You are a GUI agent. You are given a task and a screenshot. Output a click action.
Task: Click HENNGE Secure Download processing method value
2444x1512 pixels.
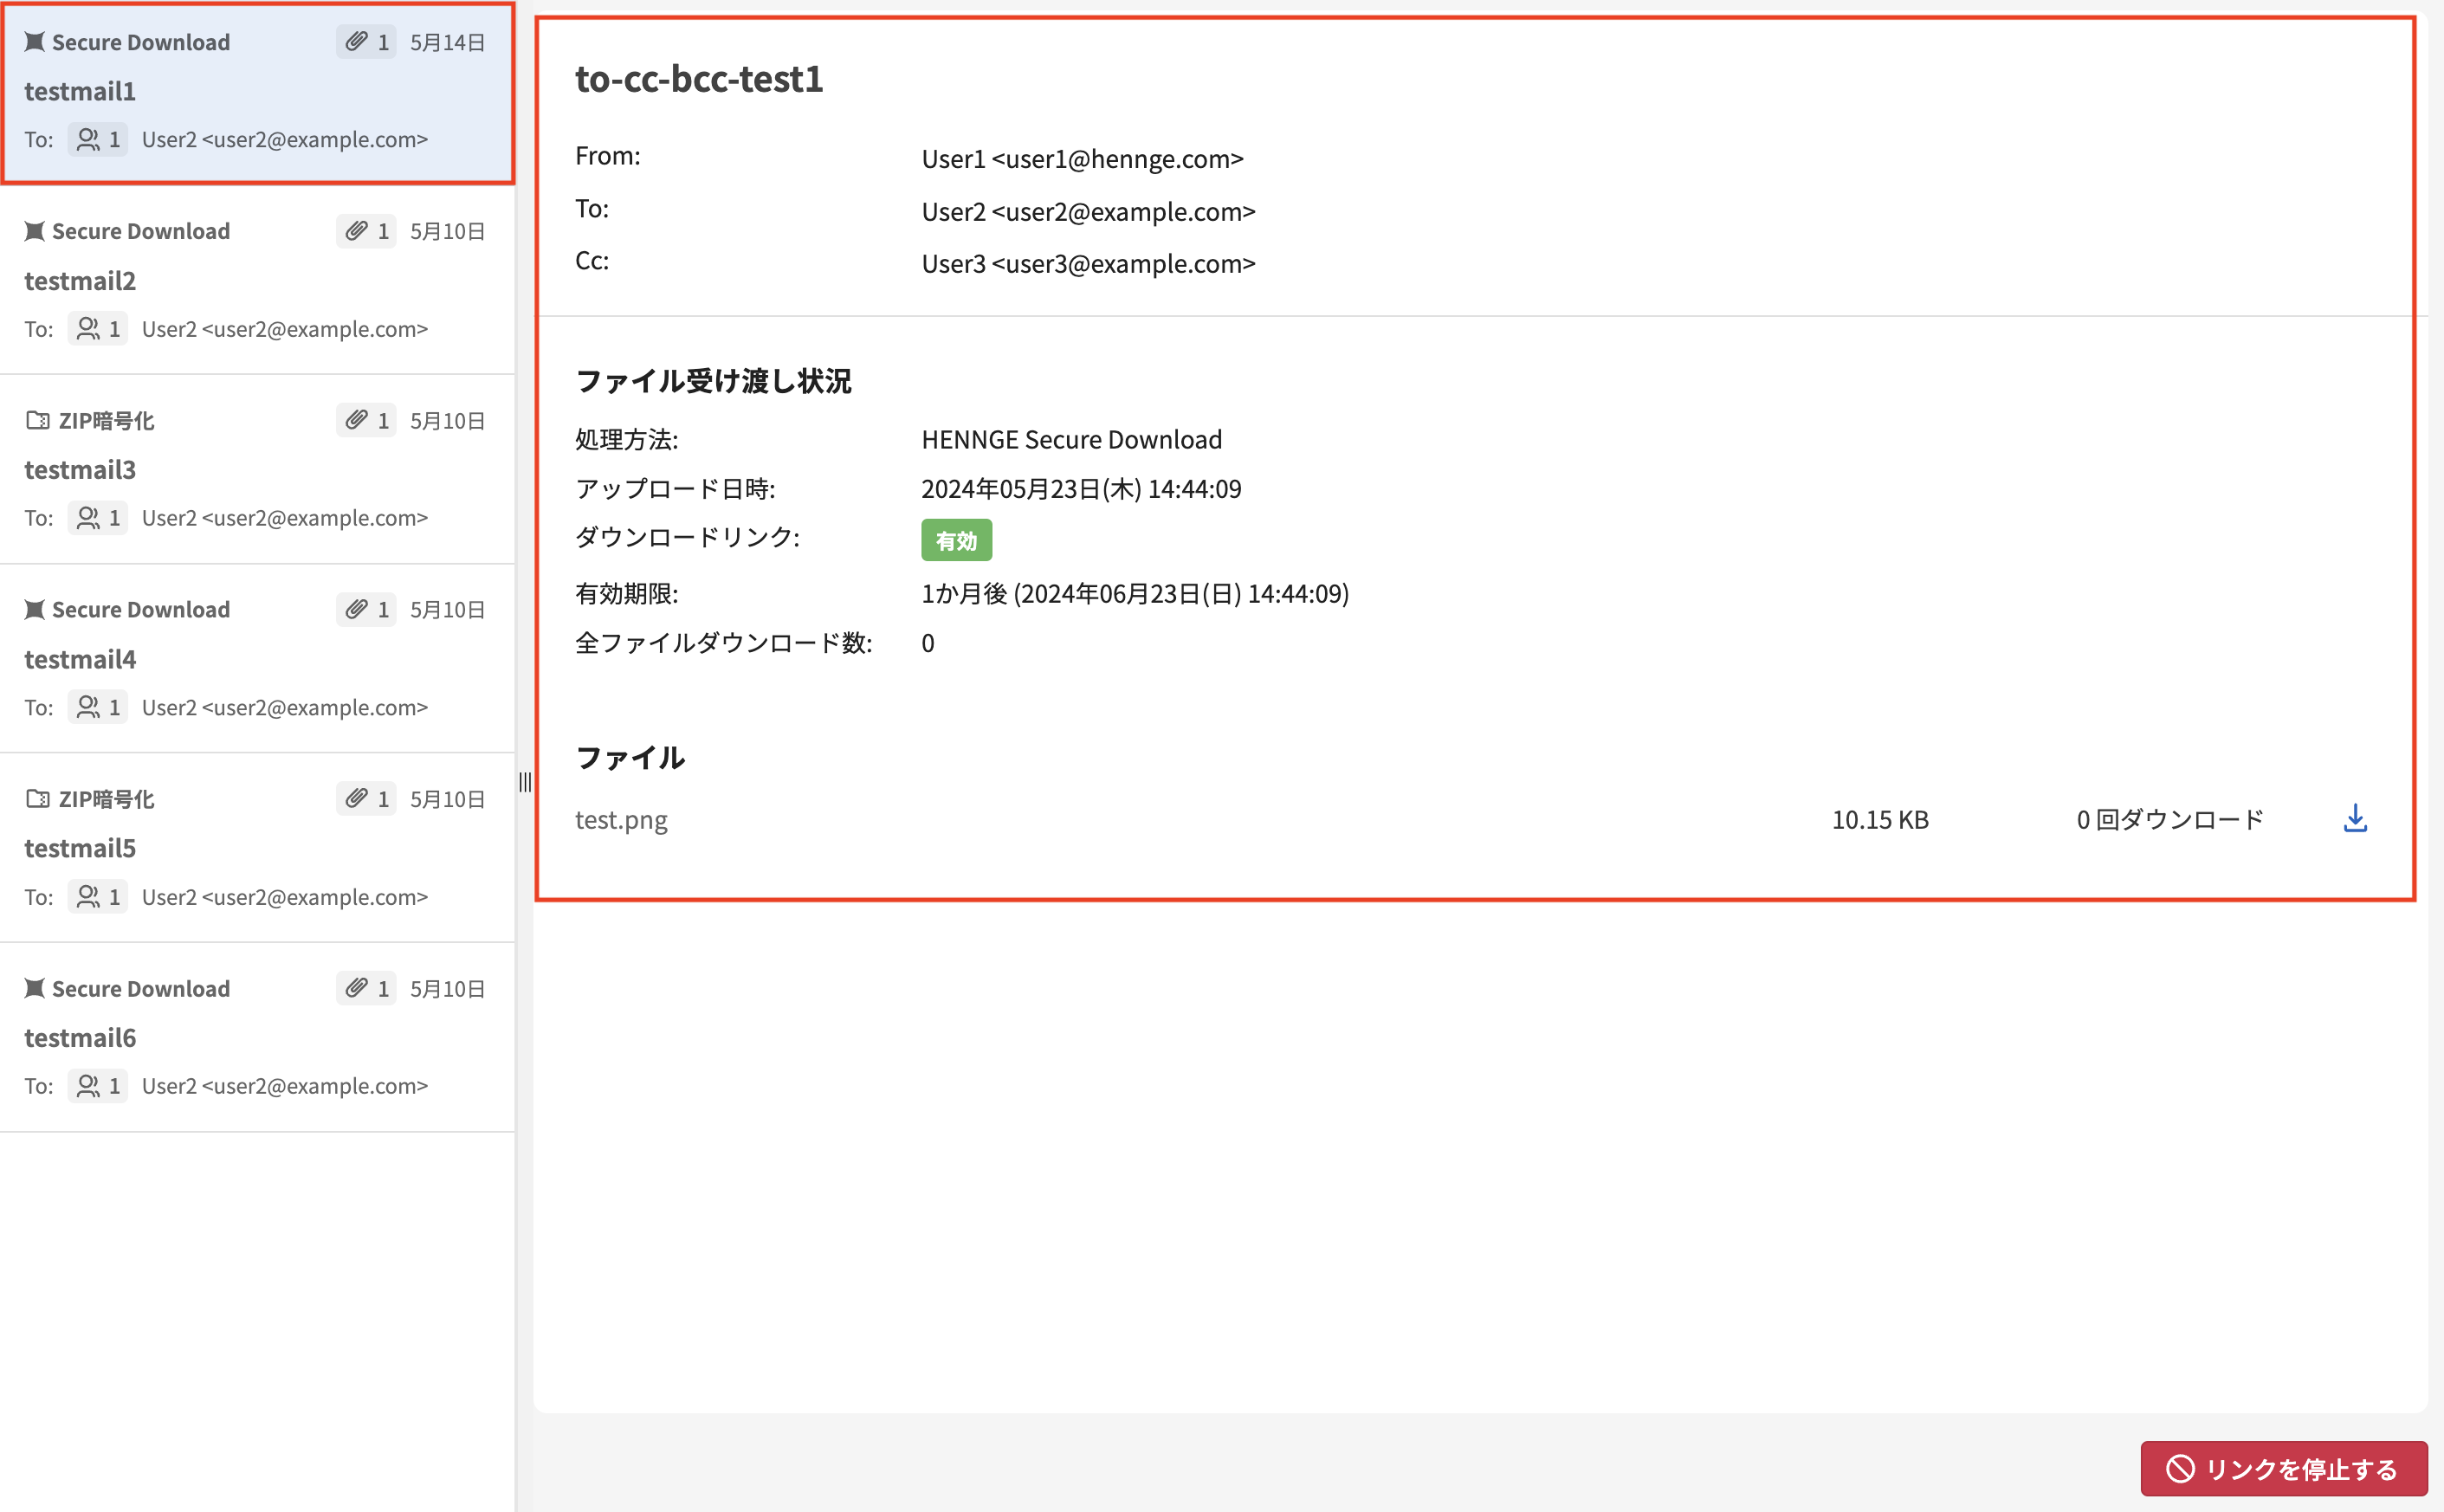pos(1071,439)
